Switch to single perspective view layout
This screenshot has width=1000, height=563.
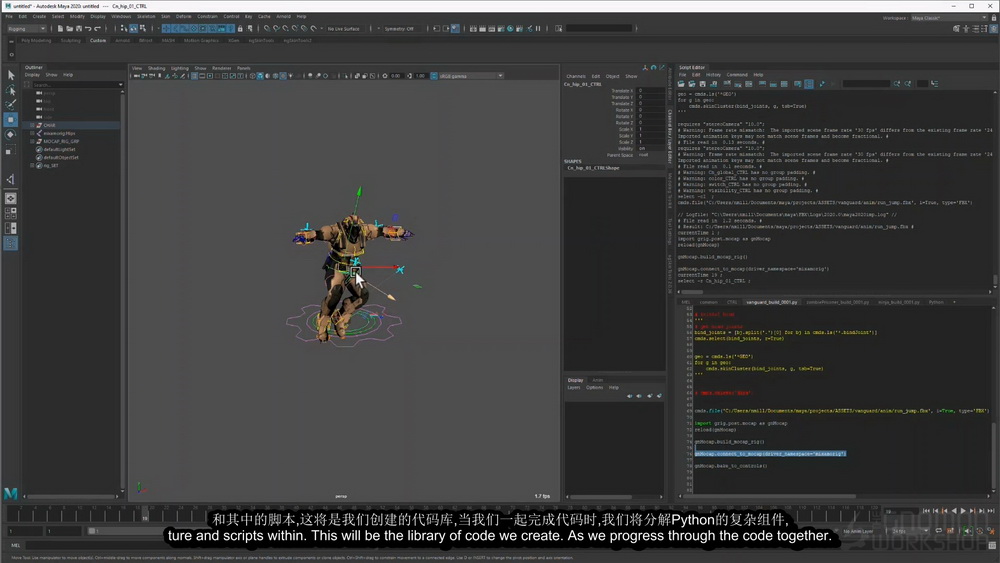pyautogui.click(x=11, y=199)
